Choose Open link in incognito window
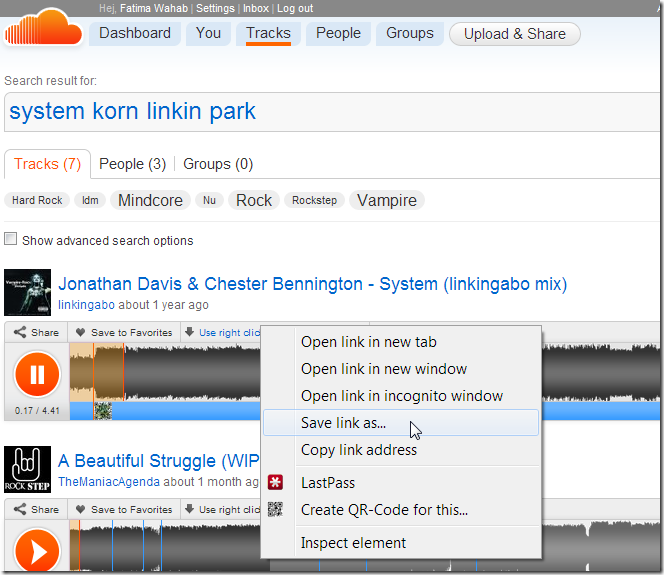This screenshot has width=664, height=575. pos(401,396)
